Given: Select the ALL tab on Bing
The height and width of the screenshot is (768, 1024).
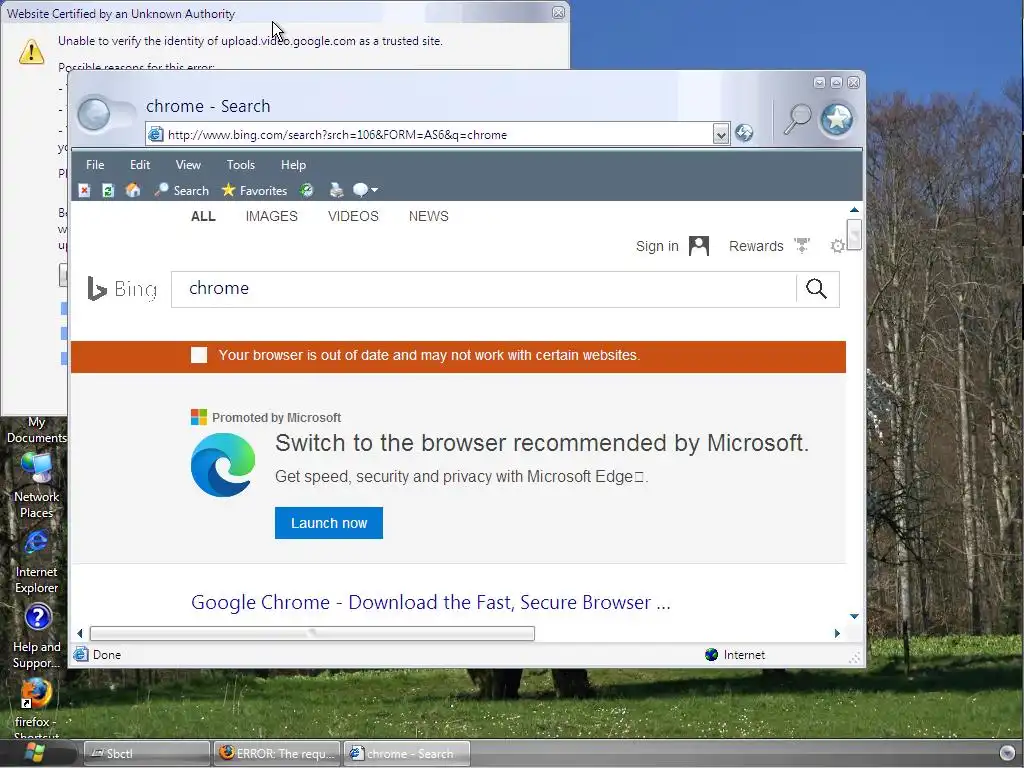Looking at the screenshot, I should point(203,216).
